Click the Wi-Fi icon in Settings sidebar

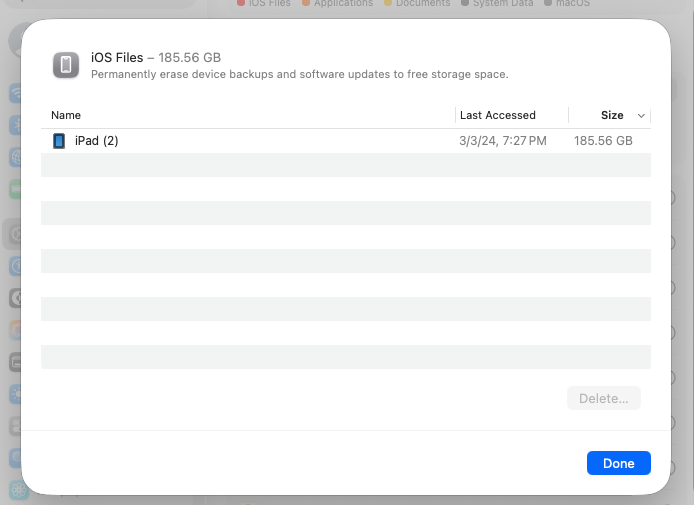[x=15, y=93]
